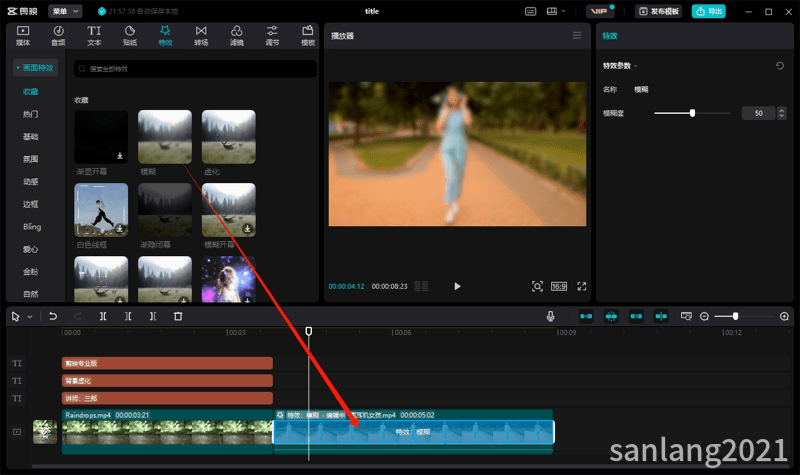The image size is (800, 475).
Task: Select the purple sparkle girl effect thumbnail
Action: [x=229, y=280]
